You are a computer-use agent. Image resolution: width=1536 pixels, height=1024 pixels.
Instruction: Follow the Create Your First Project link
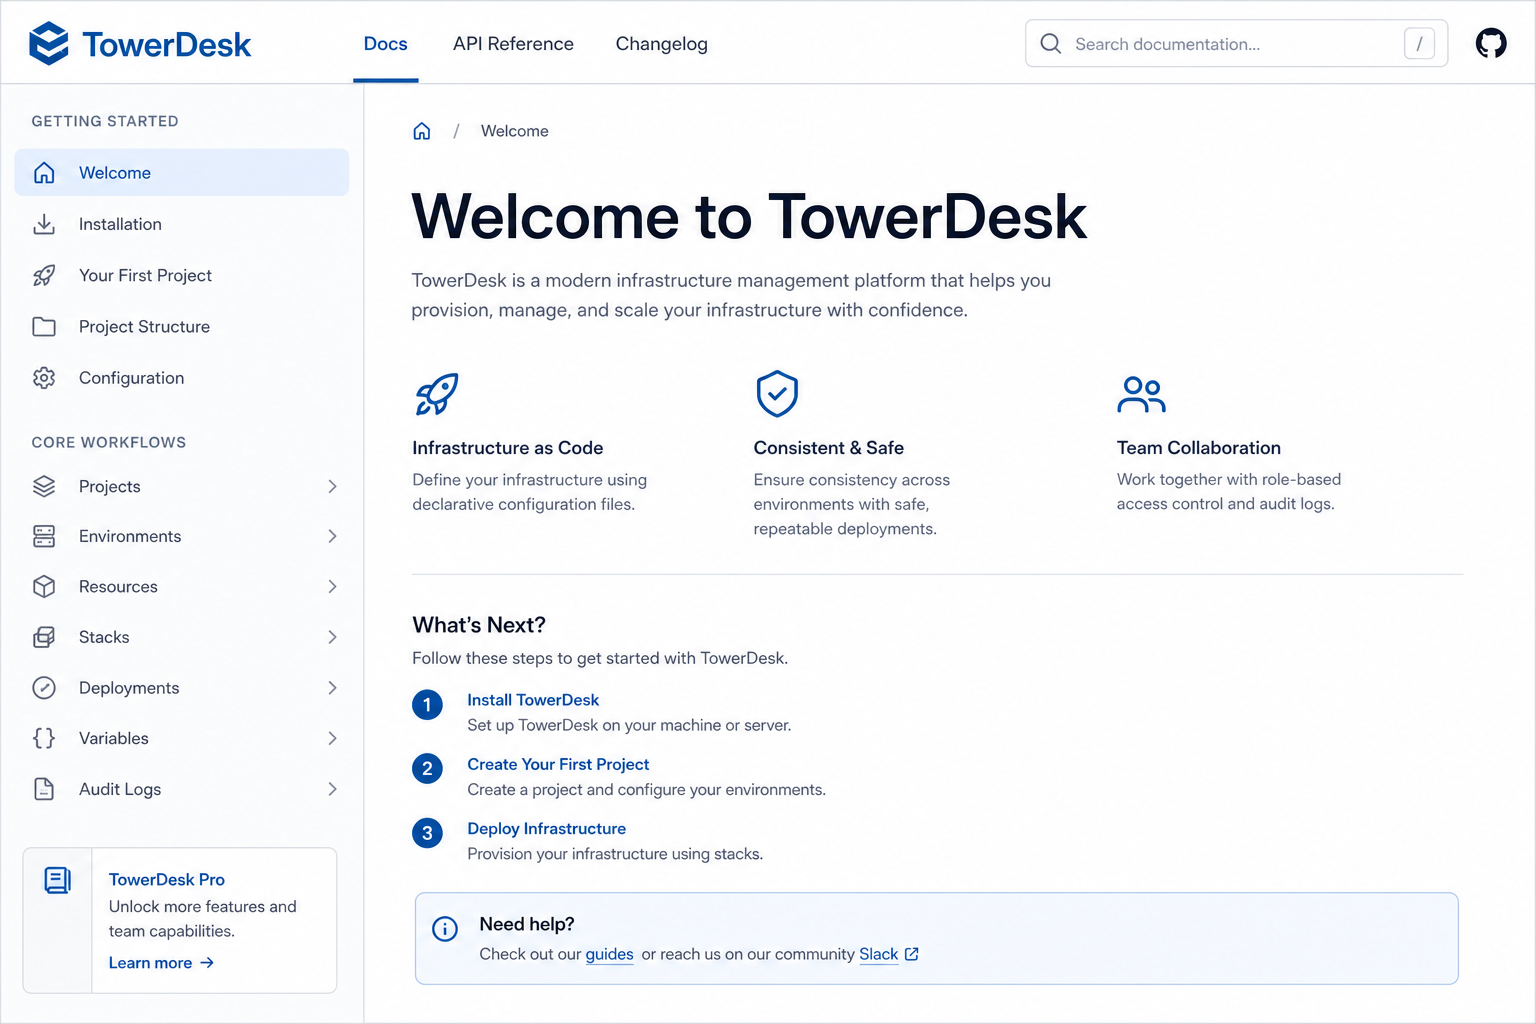558,764
